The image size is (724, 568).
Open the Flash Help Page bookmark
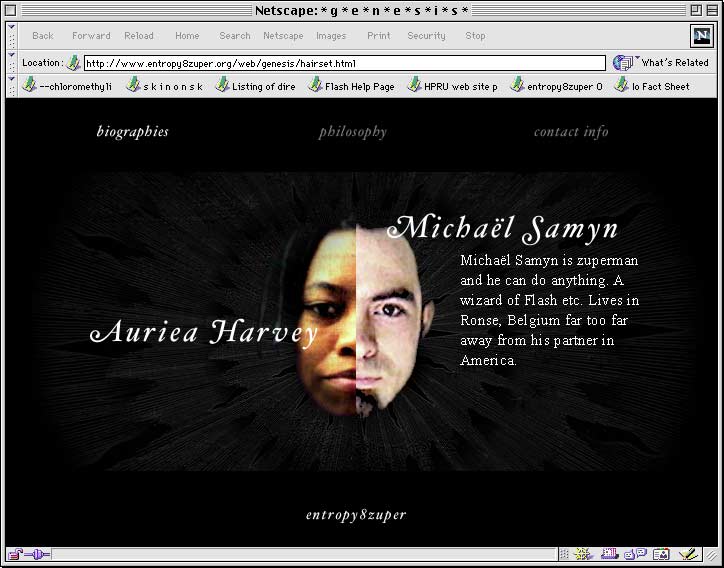(x=351, y=87)
